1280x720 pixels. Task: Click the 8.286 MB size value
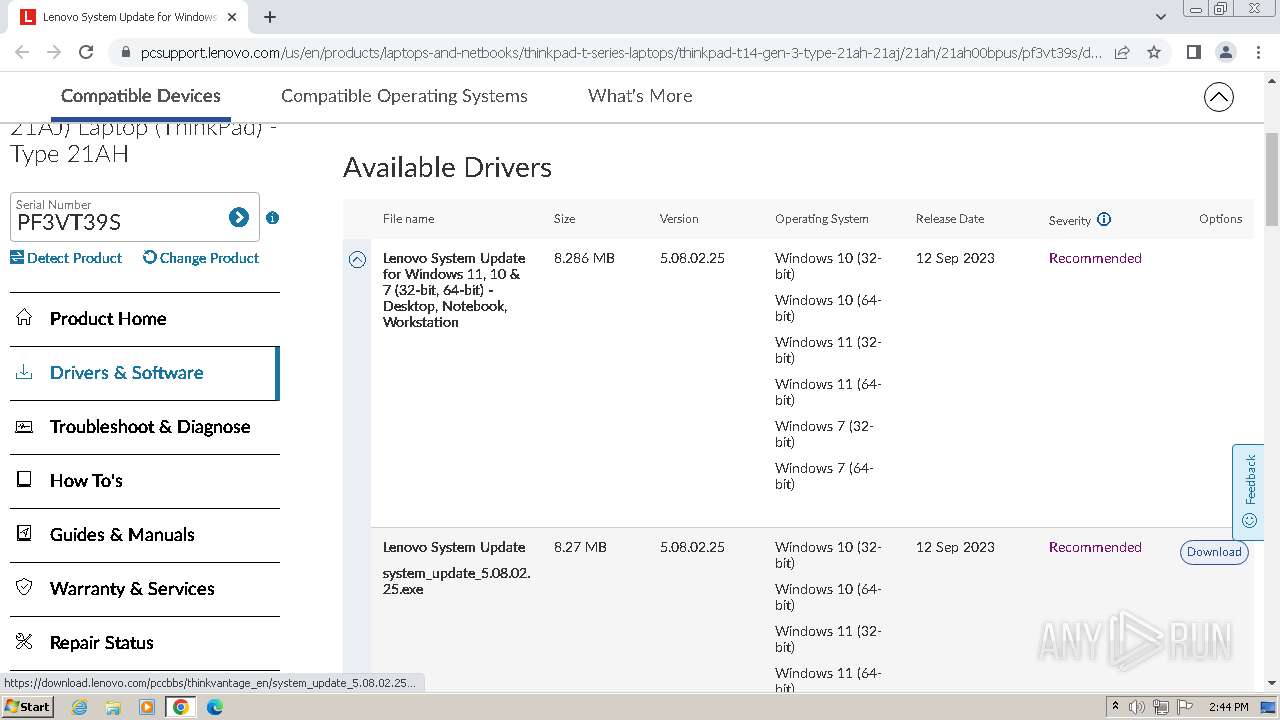coord(584,258)
